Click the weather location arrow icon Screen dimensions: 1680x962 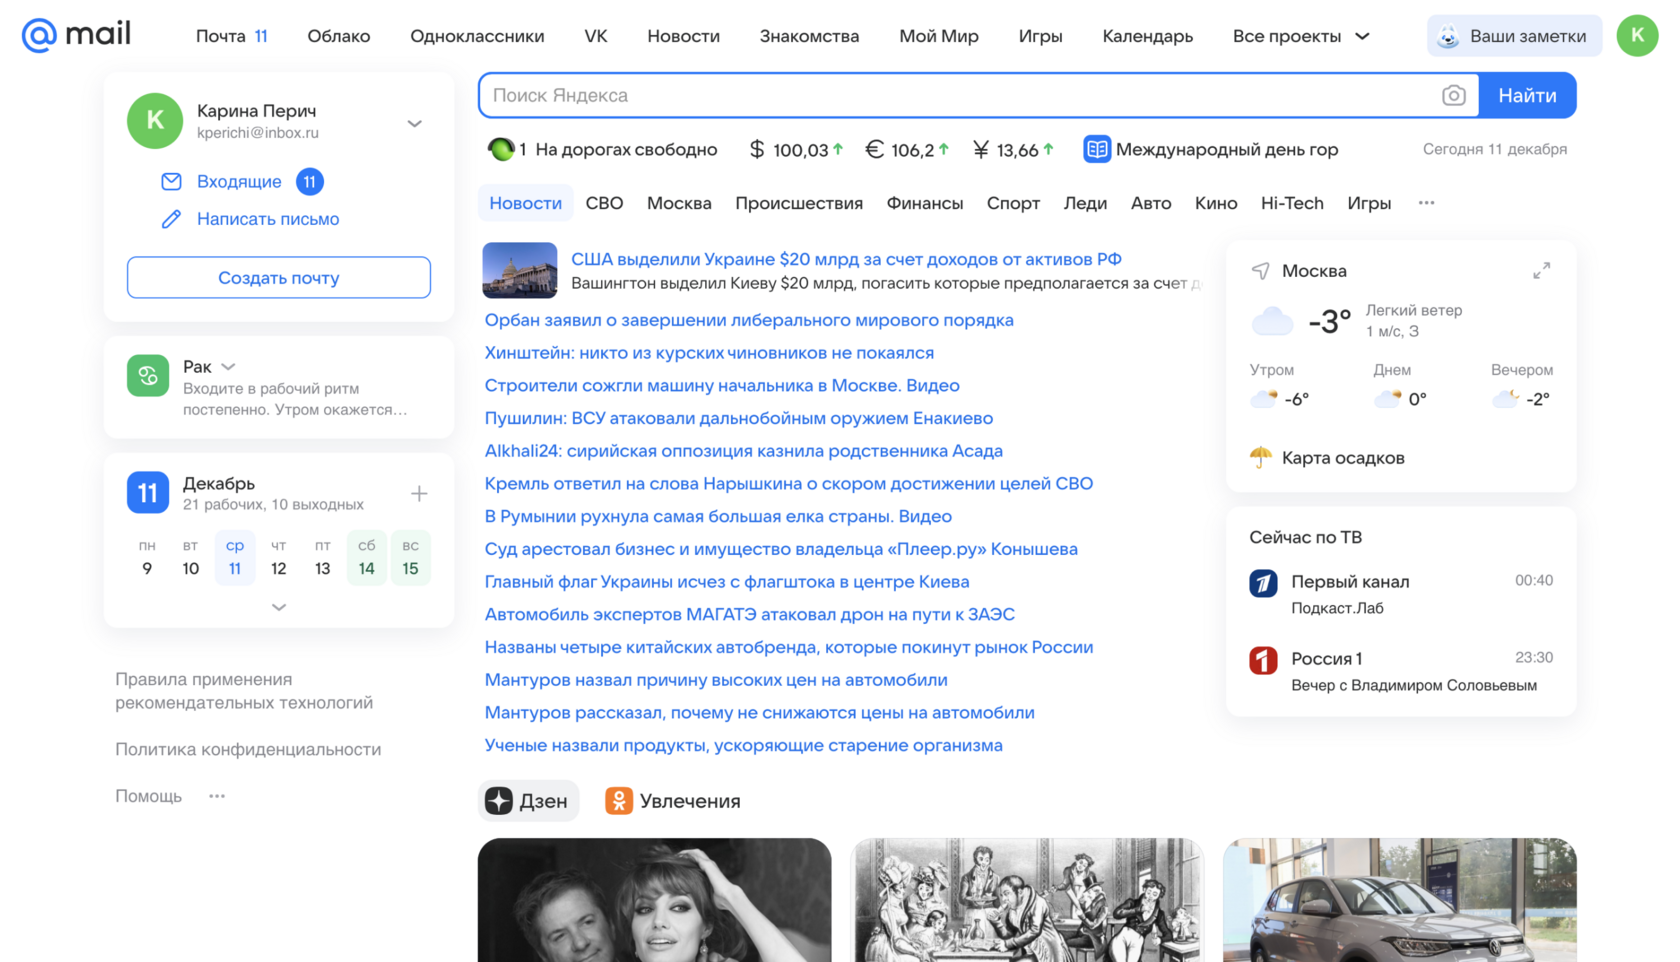point(1261,271)
